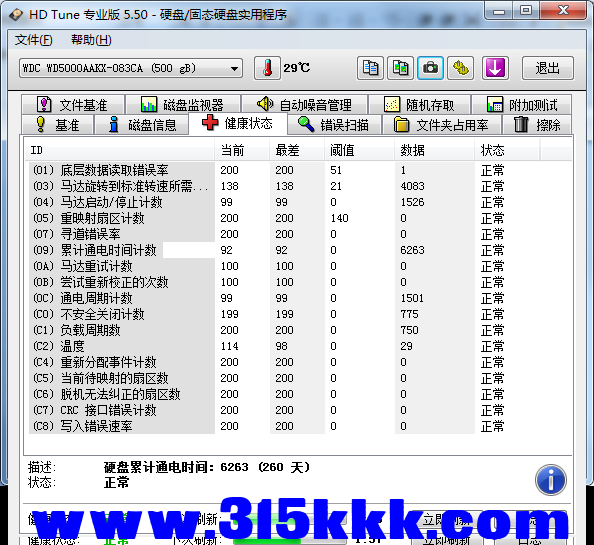Go to the 自动噪音管理 tab
594x545 pixels.
305,104
